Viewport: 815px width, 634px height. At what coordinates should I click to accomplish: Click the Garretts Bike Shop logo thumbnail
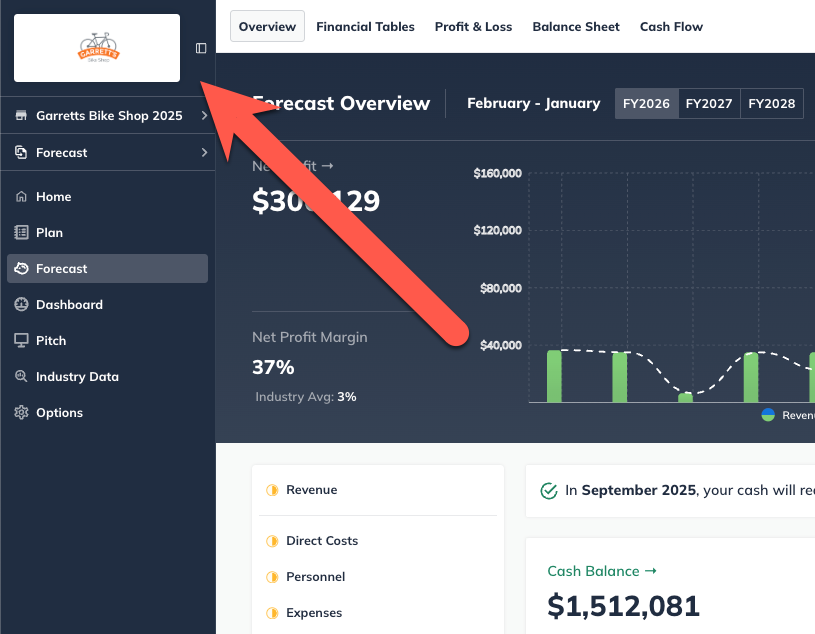(x=97, y=48)
